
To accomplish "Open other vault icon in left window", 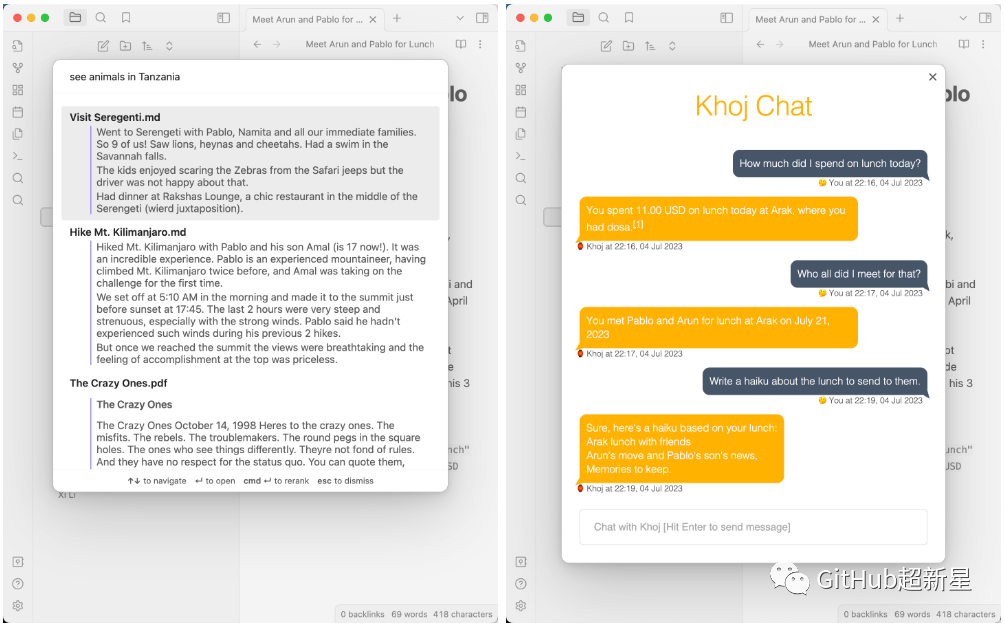I will click(18, 562).
